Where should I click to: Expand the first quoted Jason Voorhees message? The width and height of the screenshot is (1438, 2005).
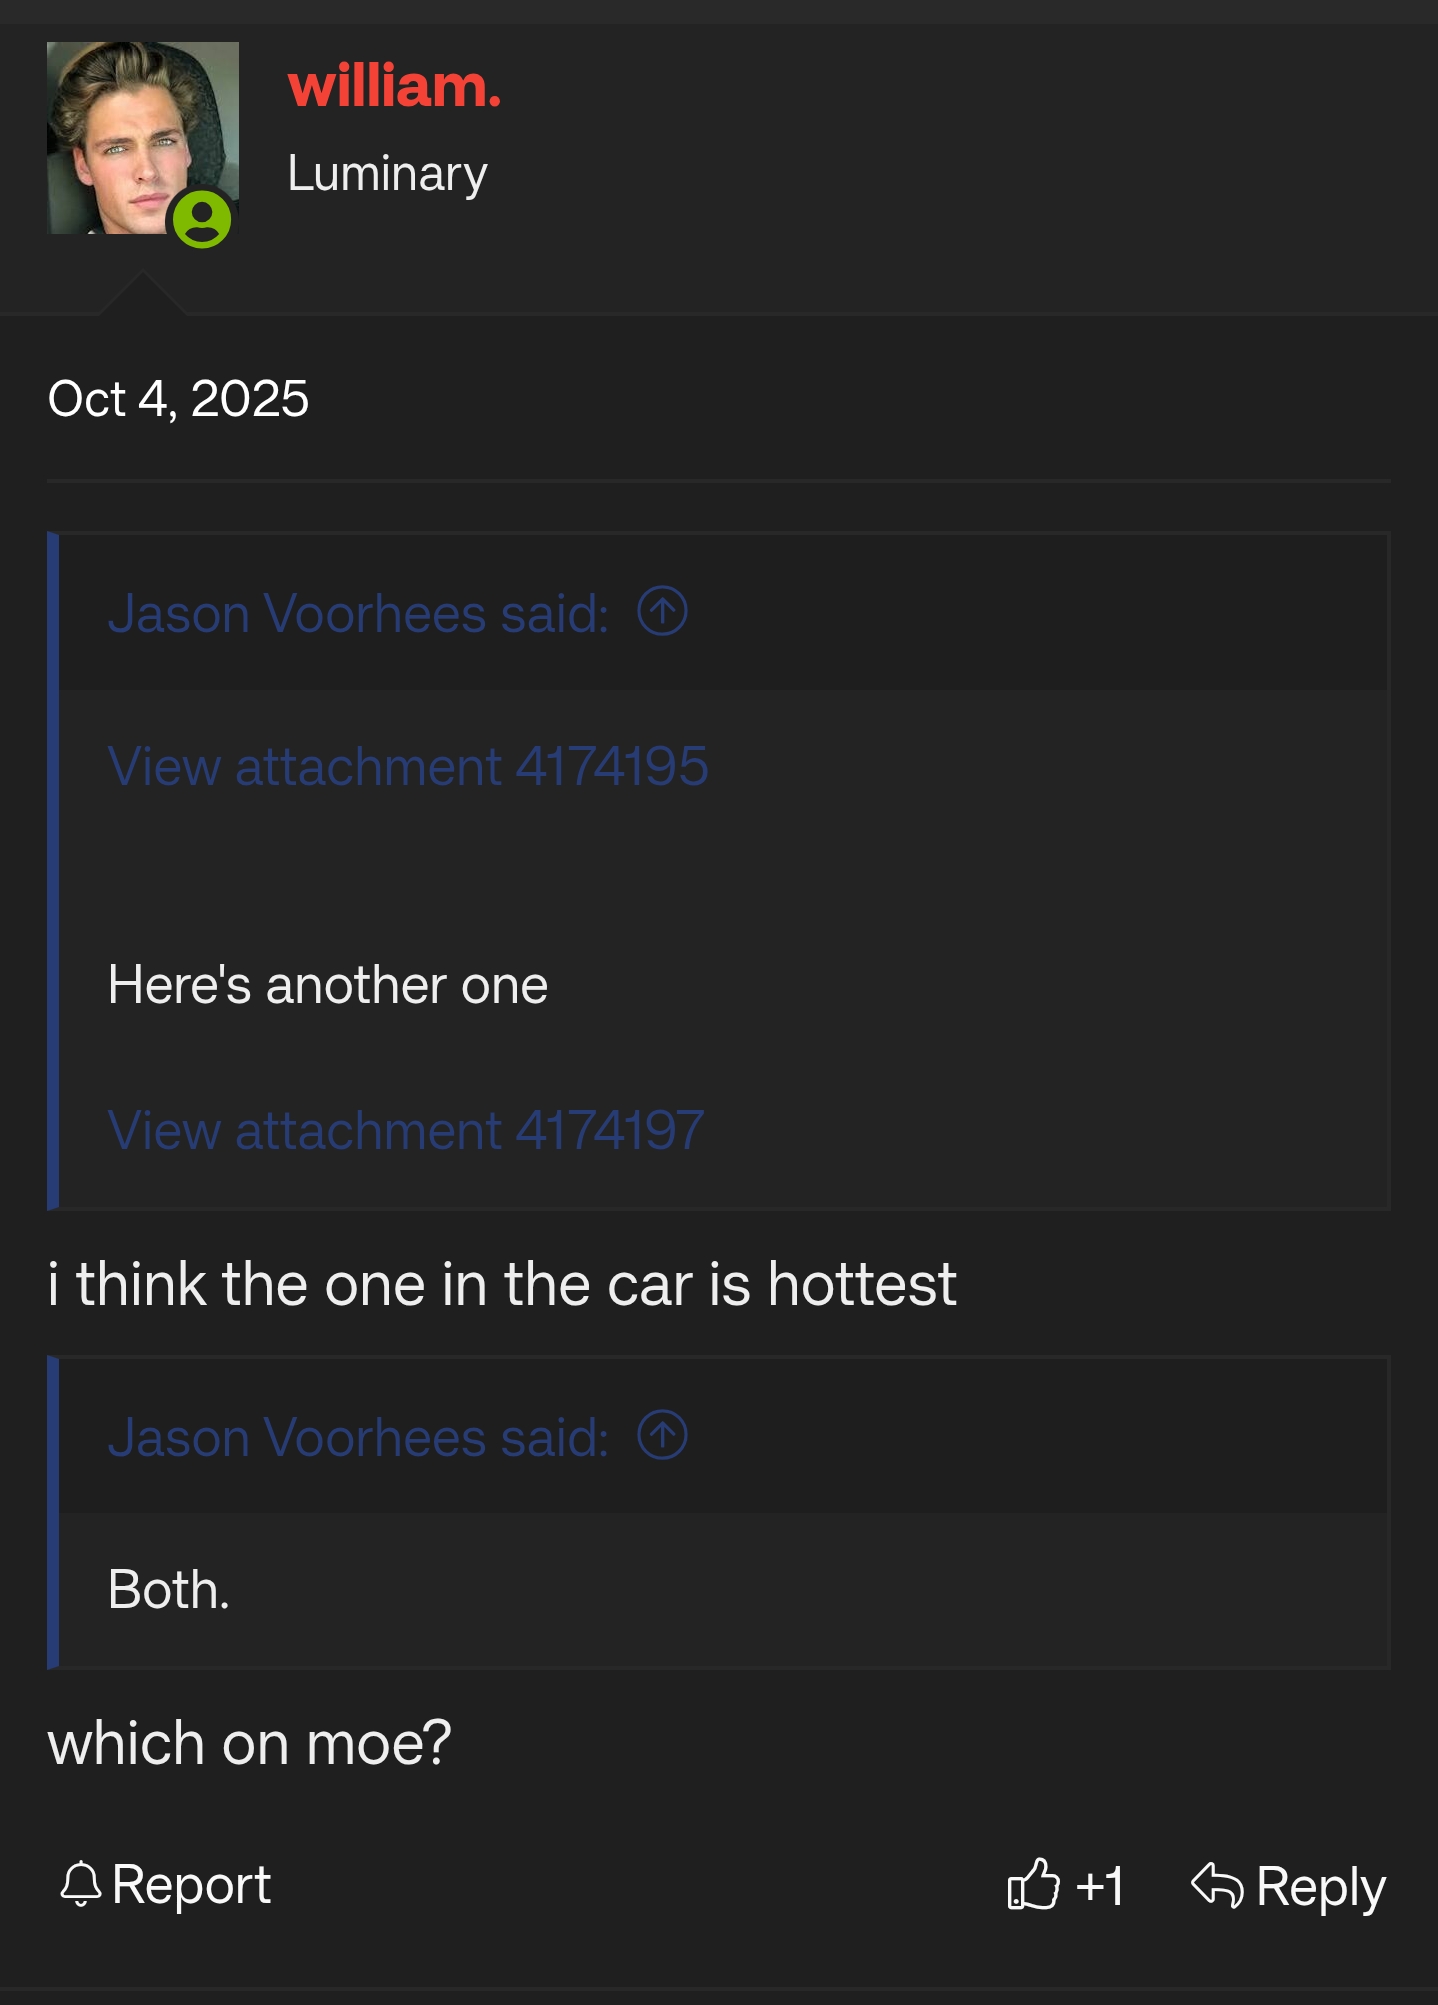360,613
